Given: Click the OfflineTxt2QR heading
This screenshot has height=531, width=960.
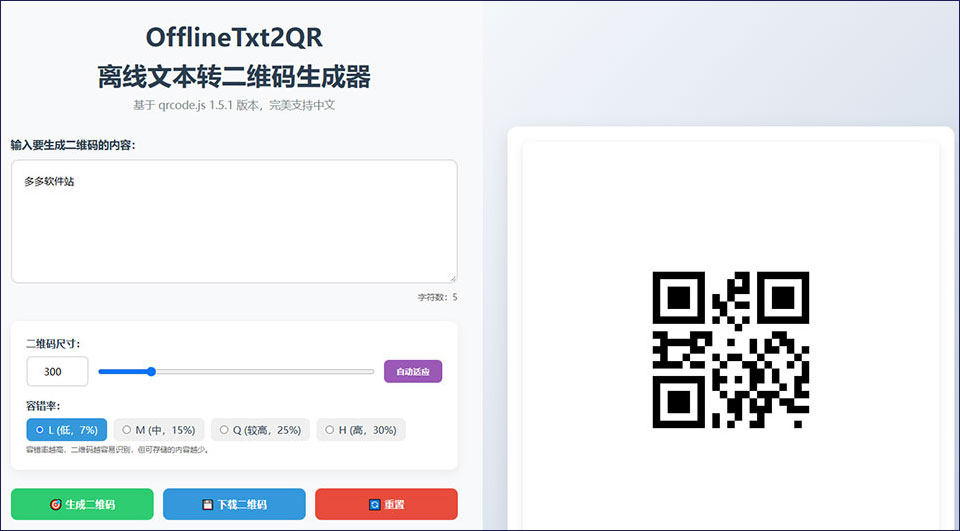Looking at the screenshot, I should point(234,37).
